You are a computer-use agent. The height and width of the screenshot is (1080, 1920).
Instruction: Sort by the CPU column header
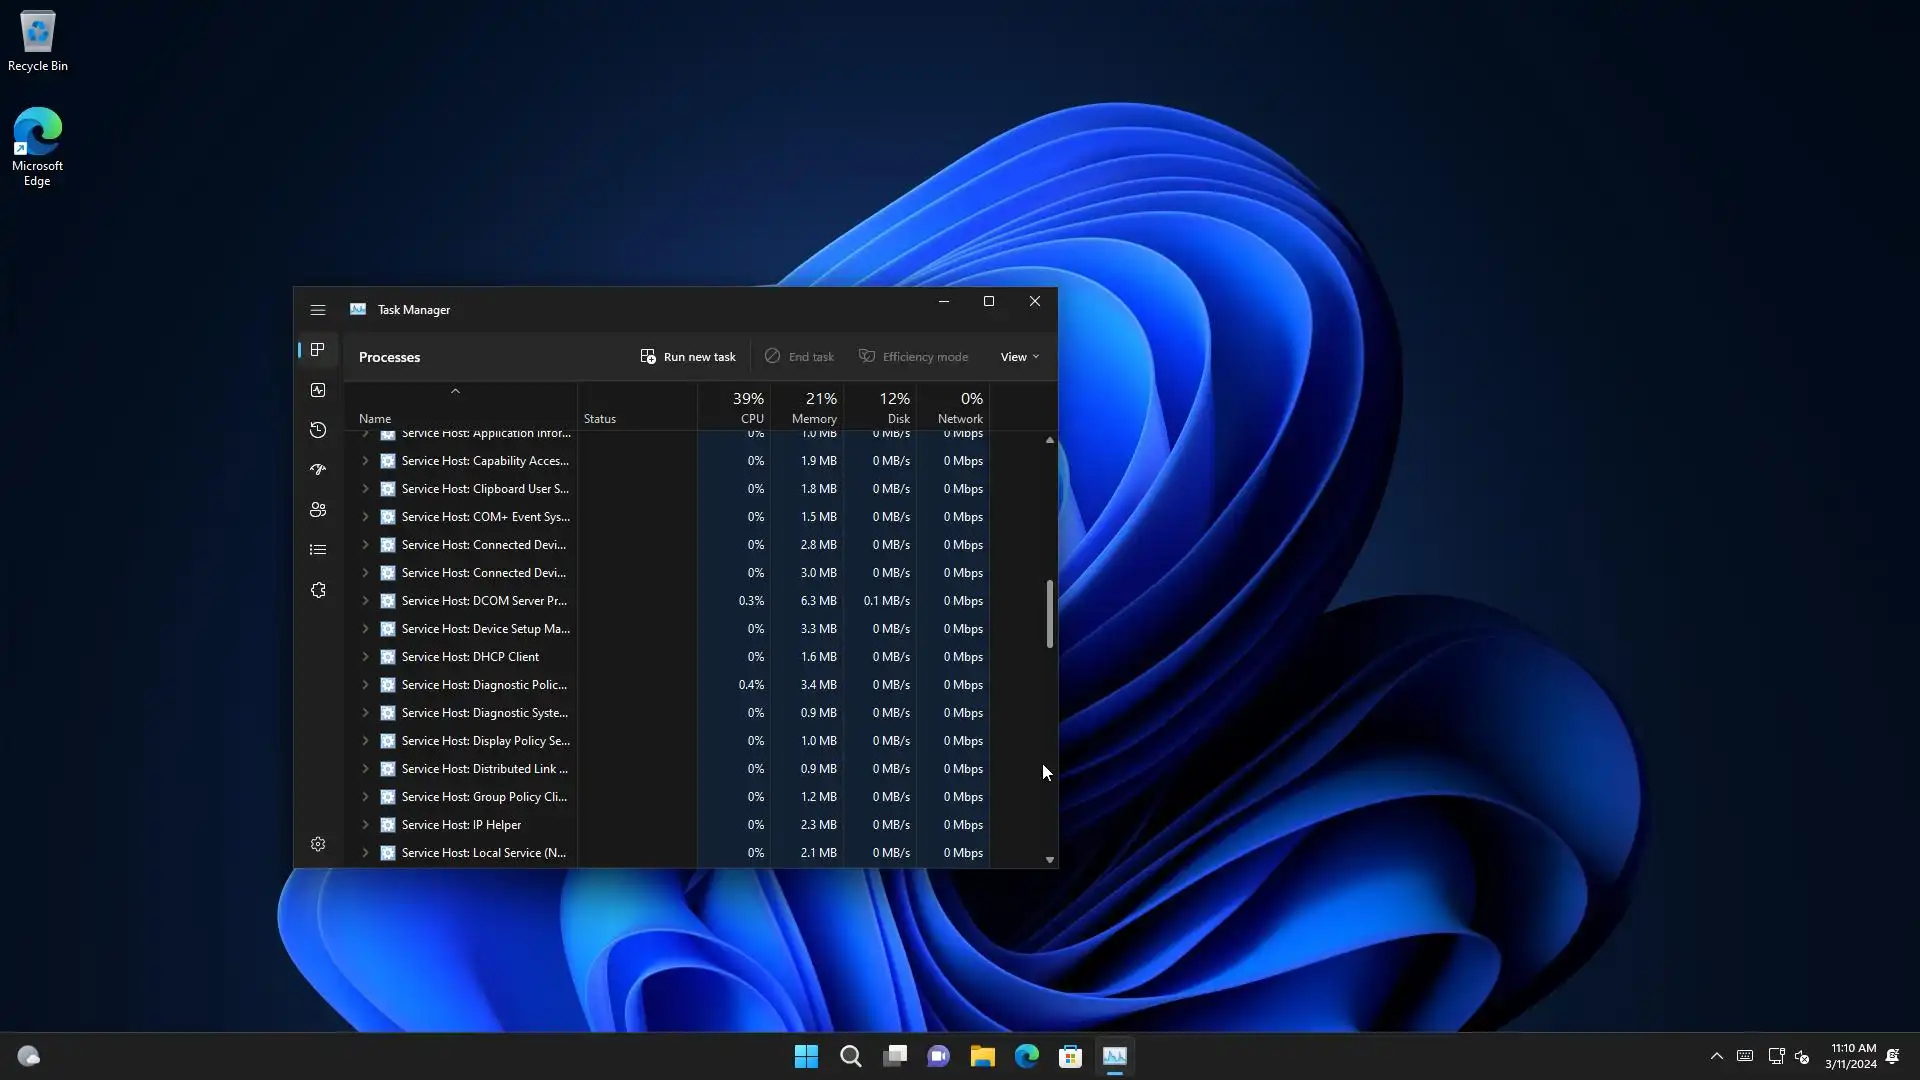(x=747, y=408)
